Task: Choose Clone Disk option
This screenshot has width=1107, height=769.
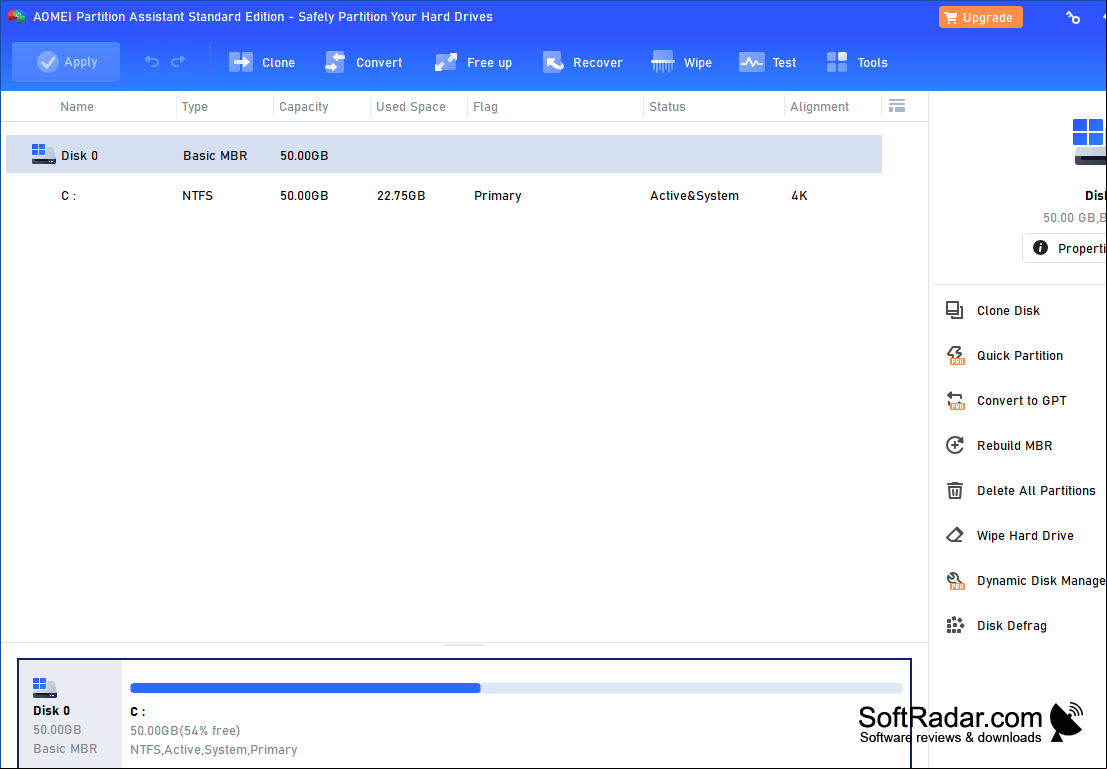Action: click(x=1007, y=311)
